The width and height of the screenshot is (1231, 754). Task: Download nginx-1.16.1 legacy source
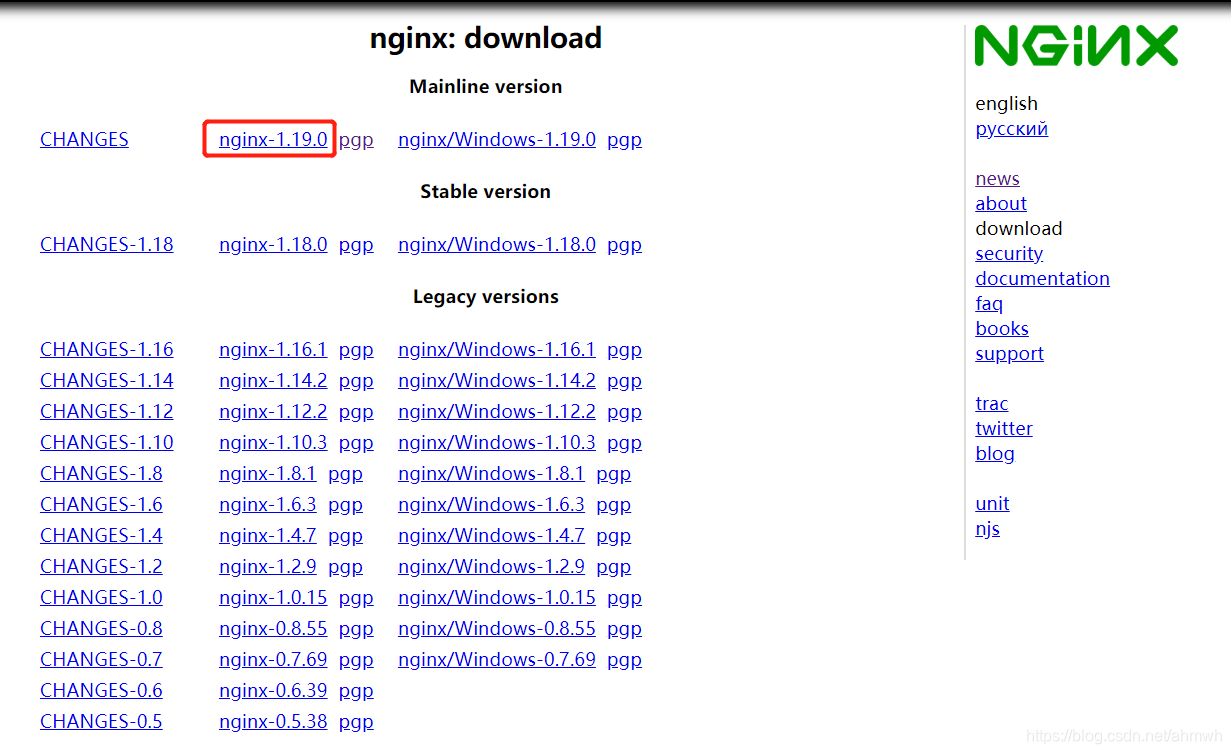pos(273,350)
